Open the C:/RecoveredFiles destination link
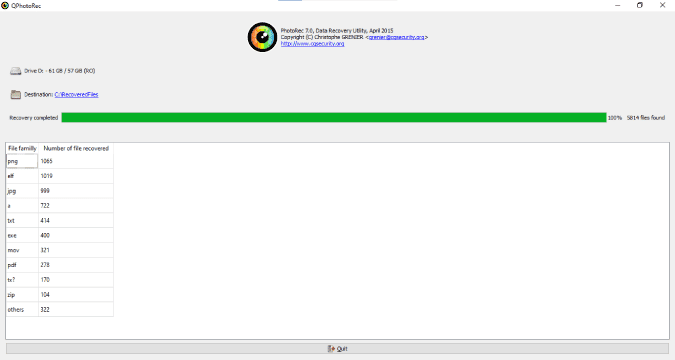675x360 pixels. click(x=76, y=94)
